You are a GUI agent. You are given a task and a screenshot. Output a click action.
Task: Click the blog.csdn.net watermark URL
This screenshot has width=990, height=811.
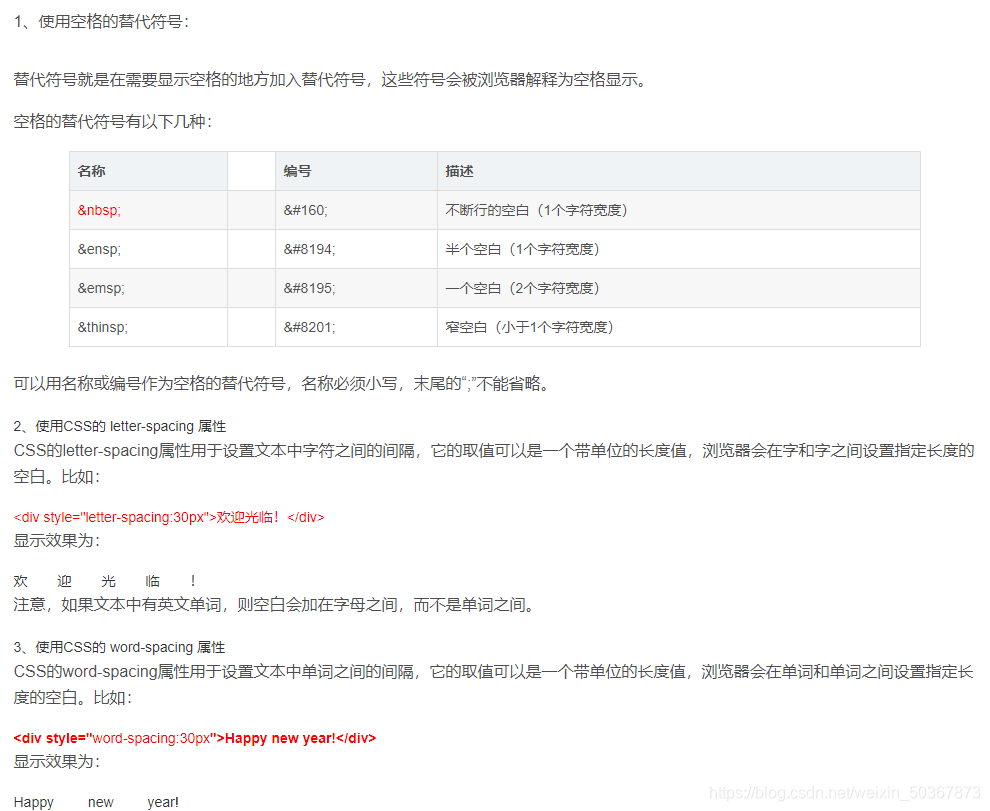(x=845, y=792)
